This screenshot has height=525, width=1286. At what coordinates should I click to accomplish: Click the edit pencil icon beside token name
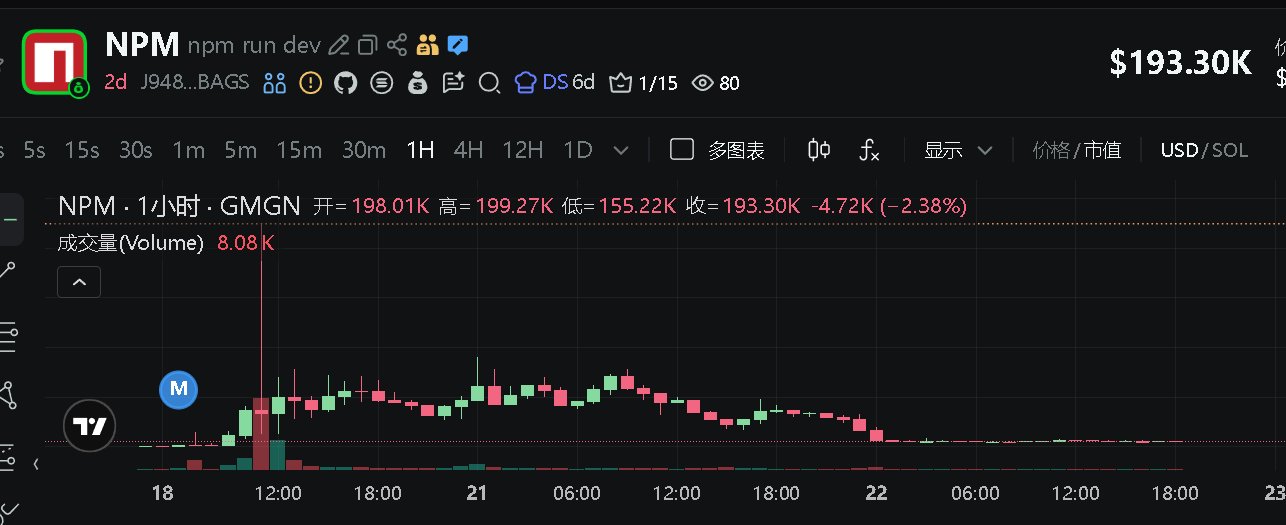click(339, 45)
